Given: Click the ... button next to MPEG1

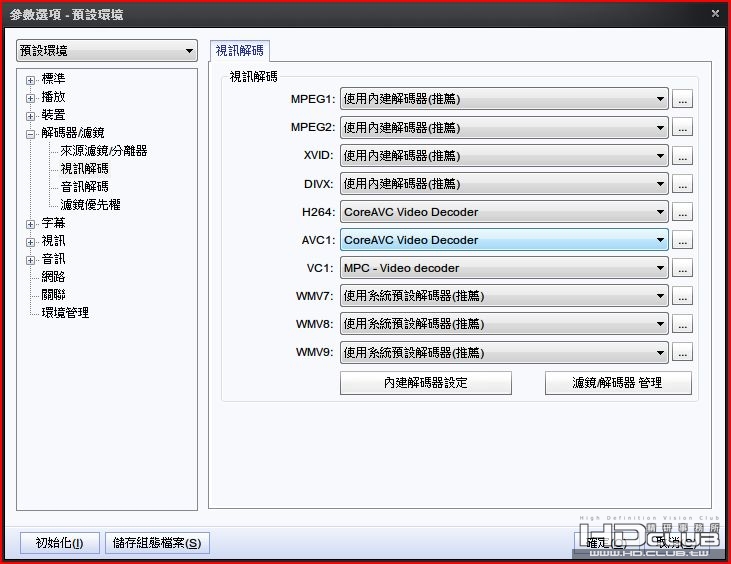Looking at the screenshot, I should point(682,99).
